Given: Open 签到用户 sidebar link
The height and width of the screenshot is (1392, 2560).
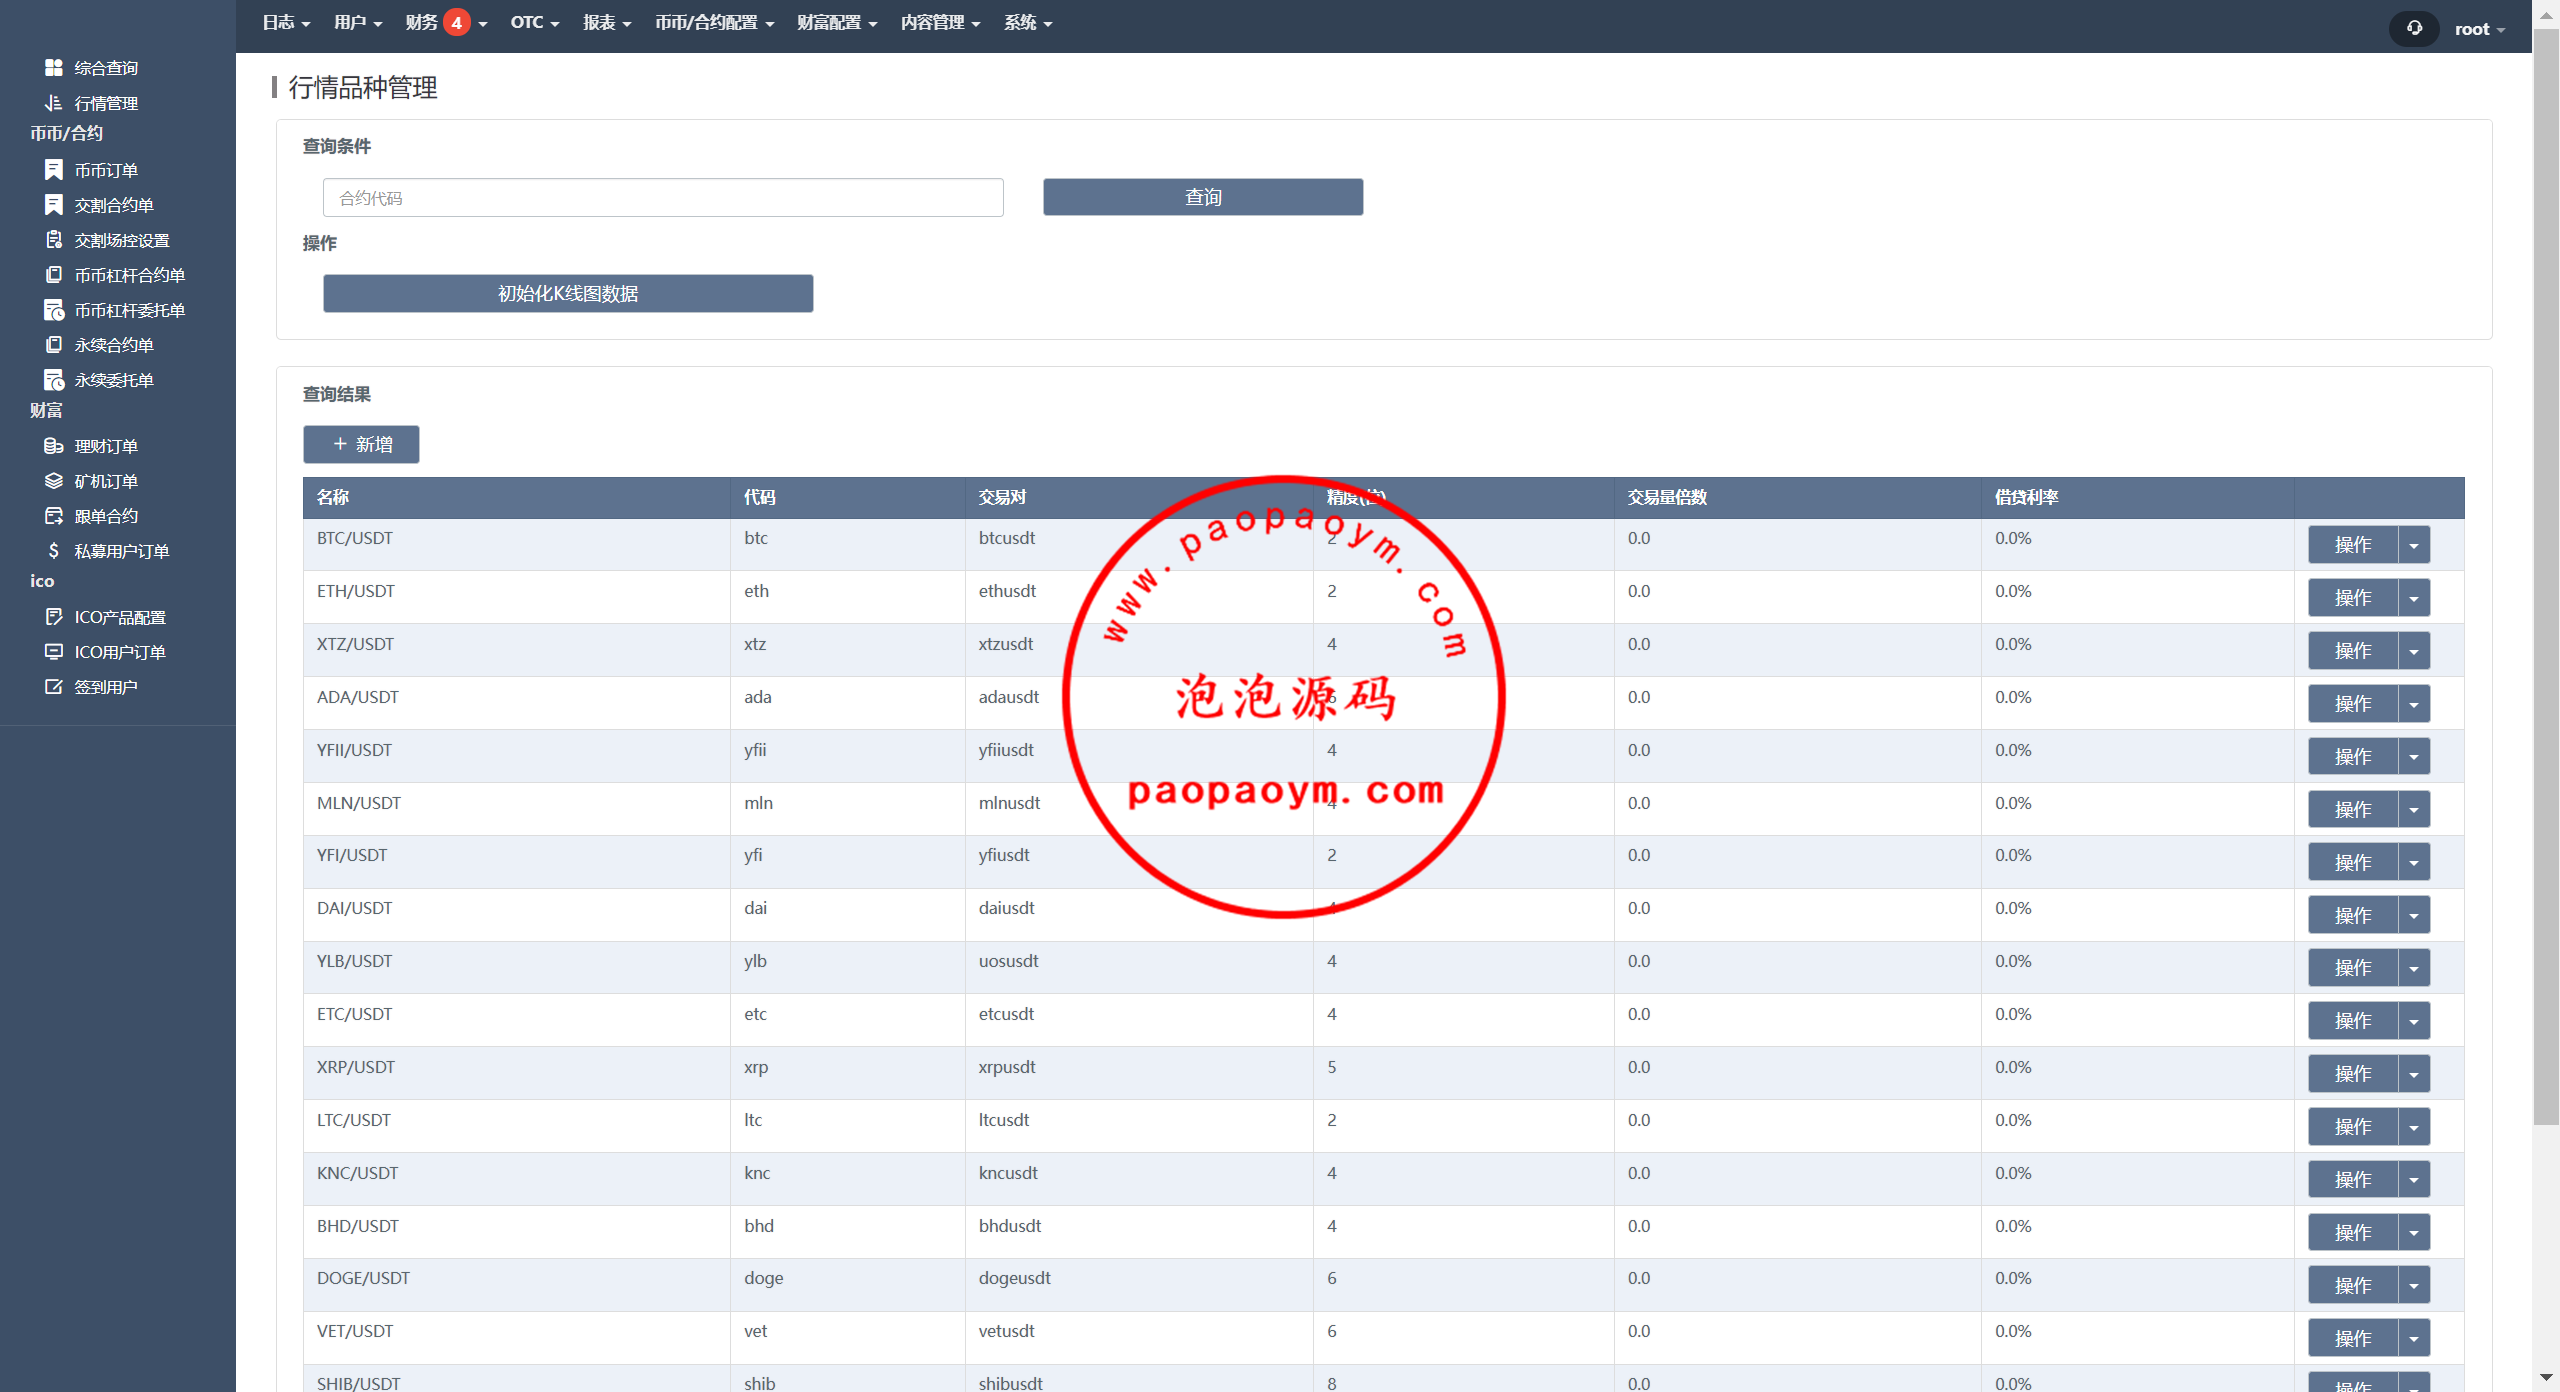Looking at the screenshot, I should pyautogui.click(x=106, y=687).
